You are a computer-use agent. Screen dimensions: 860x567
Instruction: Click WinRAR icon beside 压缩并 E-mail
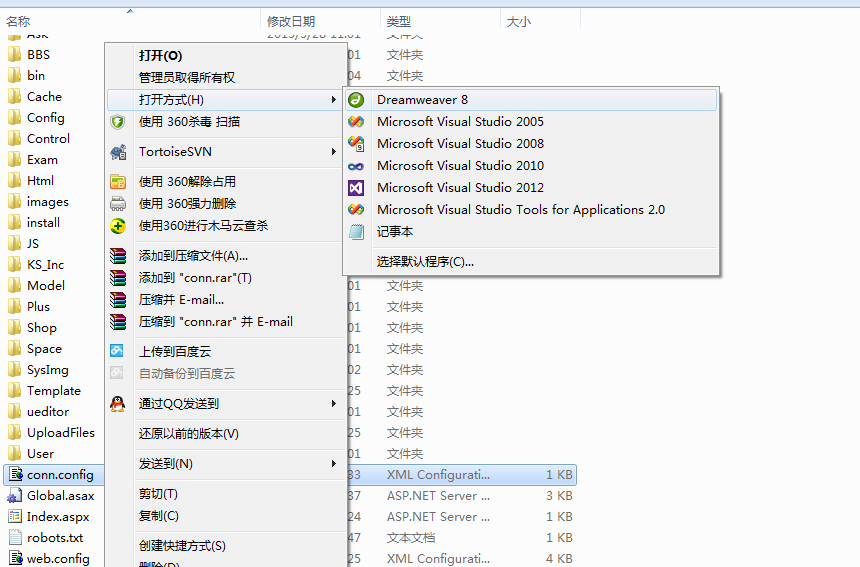pos(117,300)
